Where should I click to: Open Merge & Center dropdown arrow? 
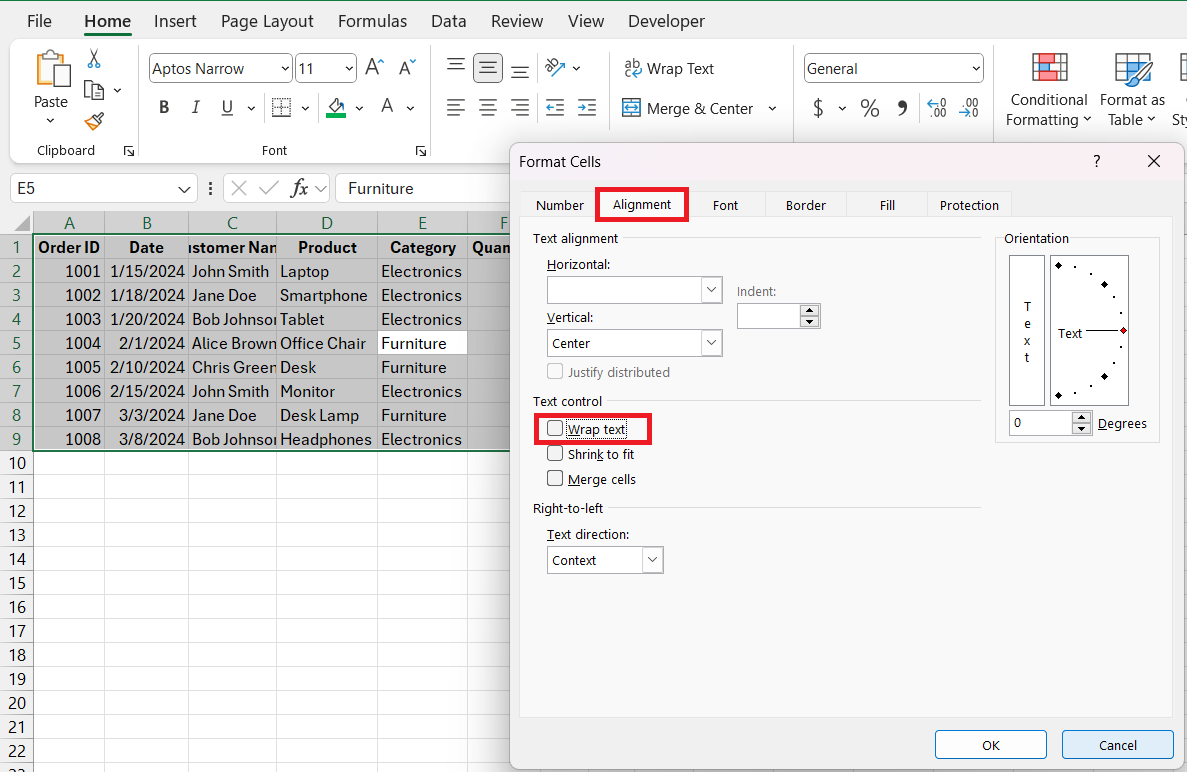(772, 108)
